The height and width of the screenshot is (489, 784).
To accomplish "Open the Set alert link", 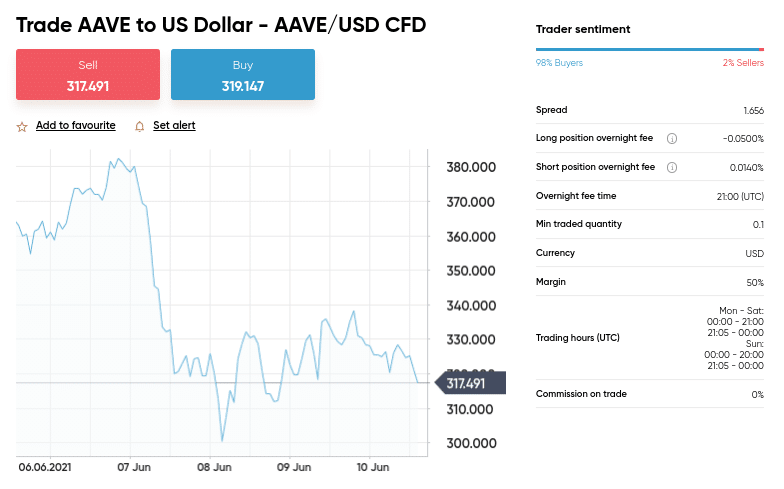I will [174, 126].
